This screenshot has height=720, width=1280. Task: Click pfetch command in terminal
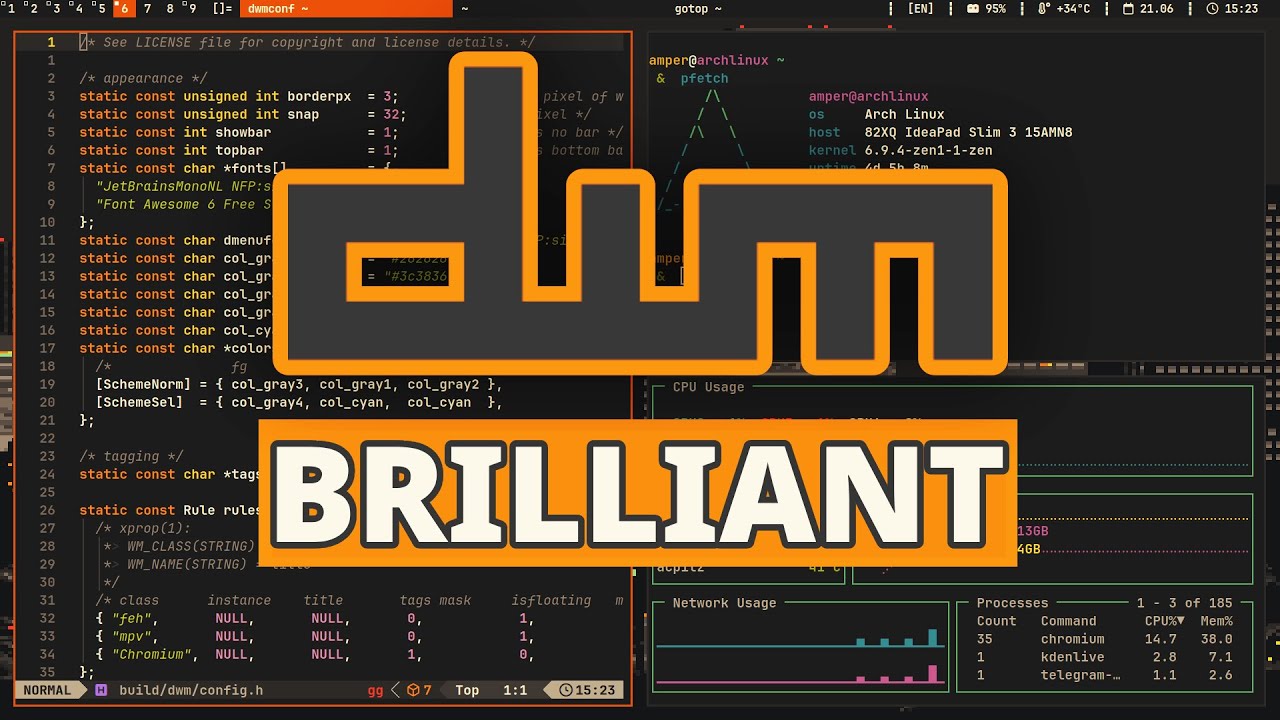[704, 78]
